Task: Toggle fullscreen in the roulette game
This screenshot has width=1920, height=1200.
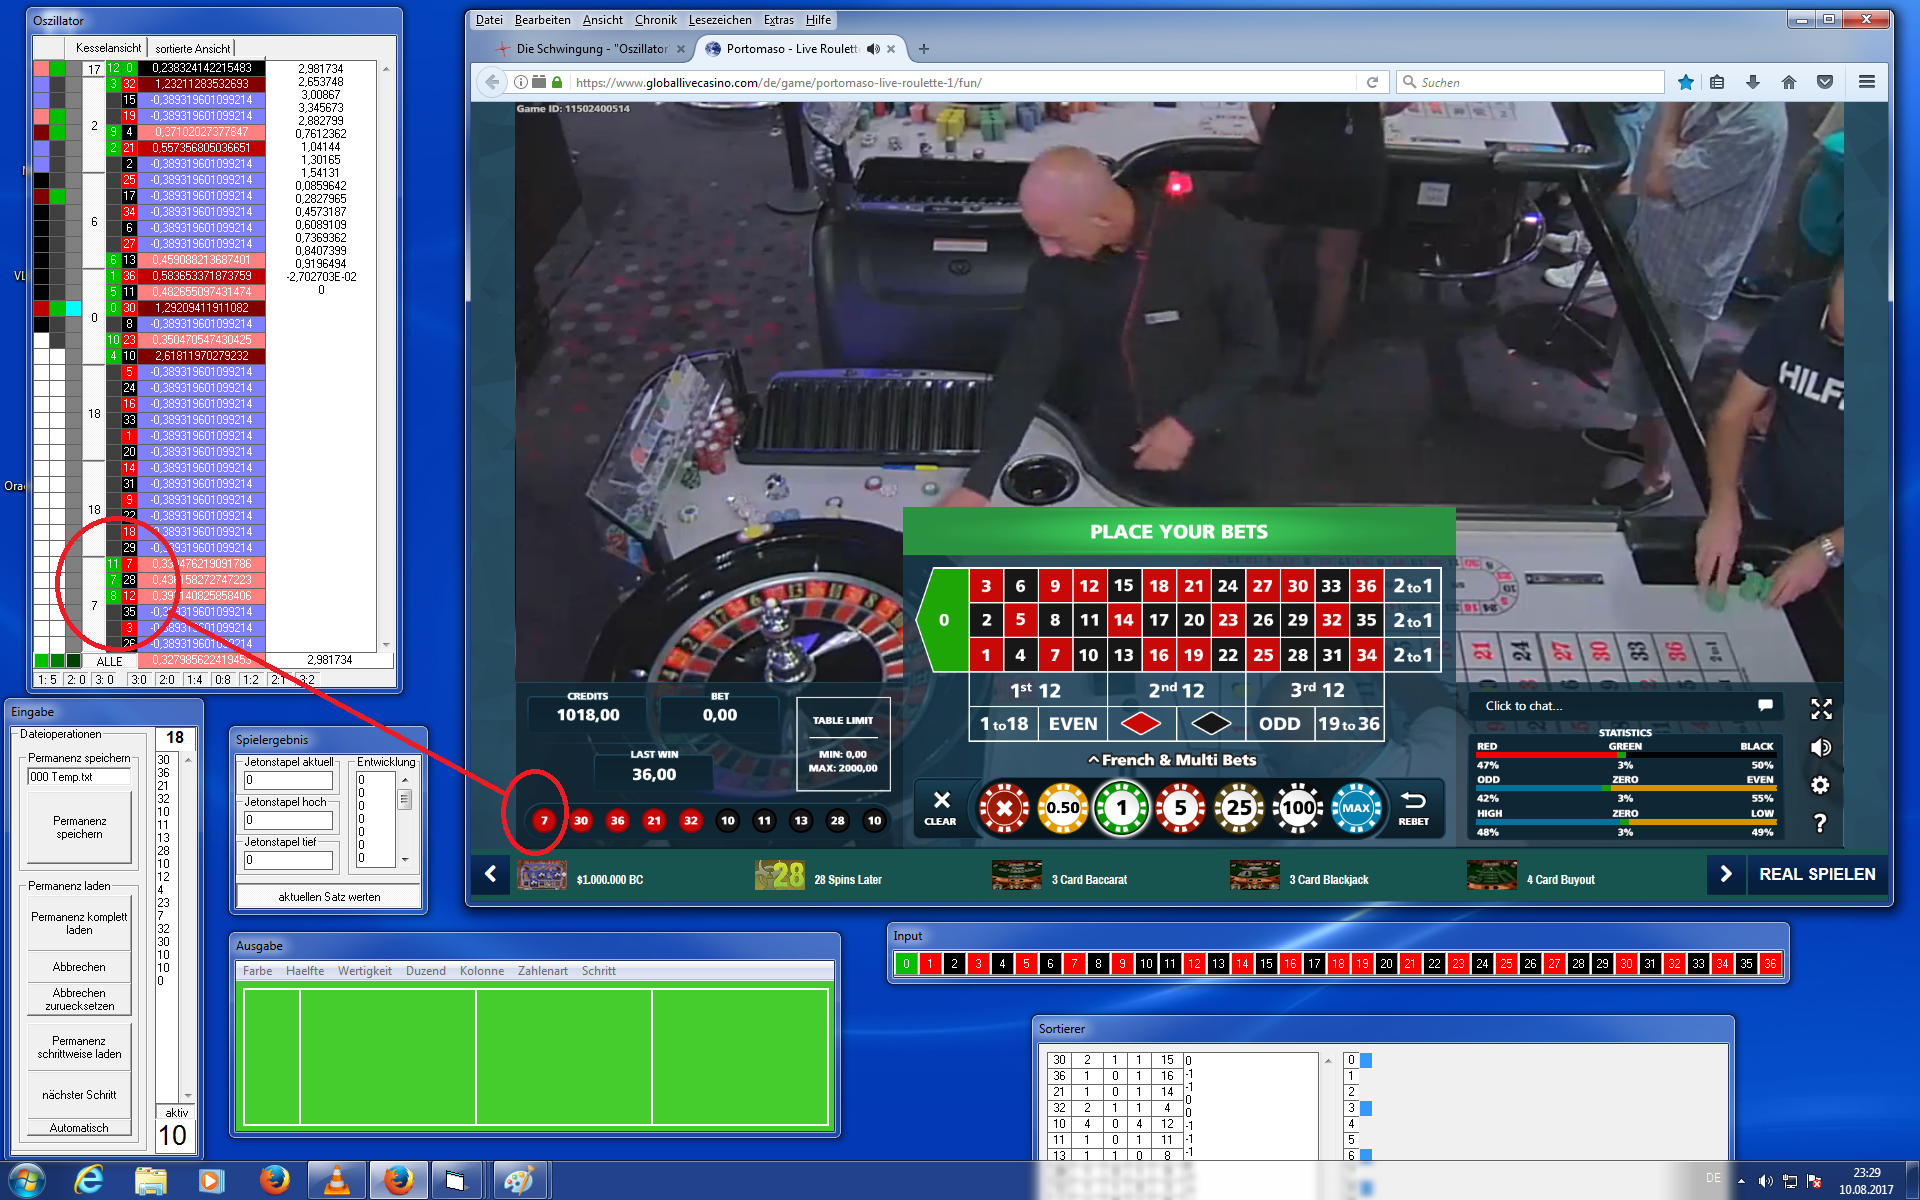Action: [1821, 709]
